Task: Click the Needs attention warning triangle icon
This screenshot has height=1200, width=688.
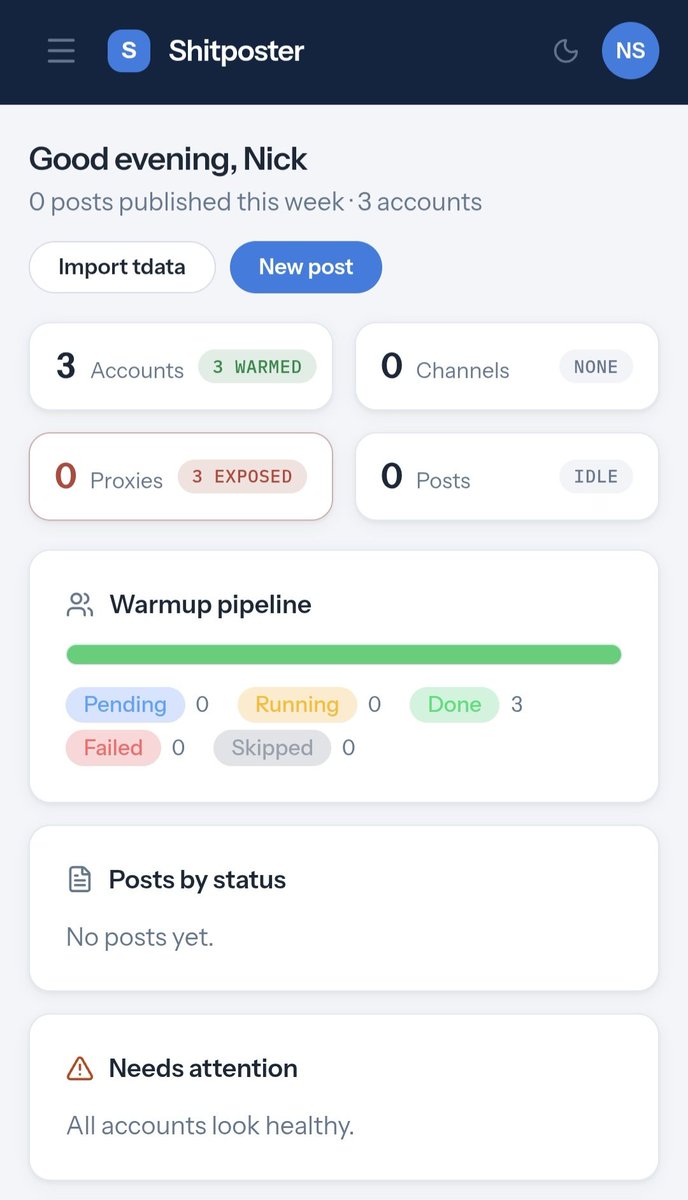Action: [80, 1068]
